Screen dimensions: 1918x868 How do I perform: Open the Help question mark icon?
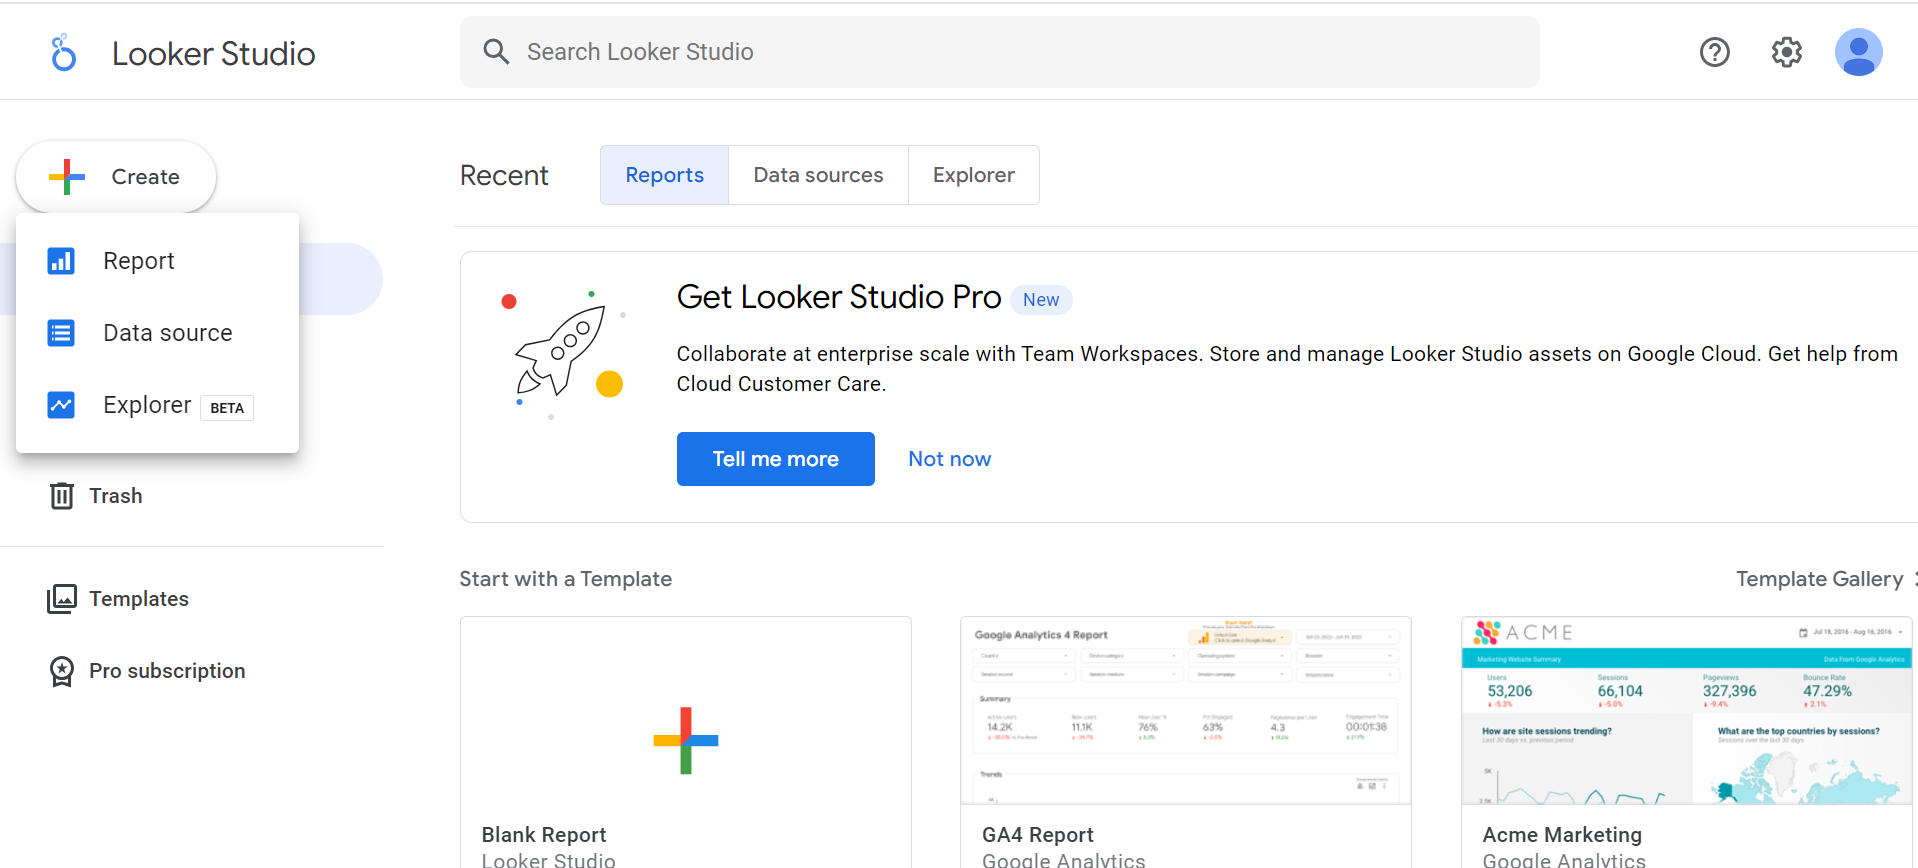1715,52
